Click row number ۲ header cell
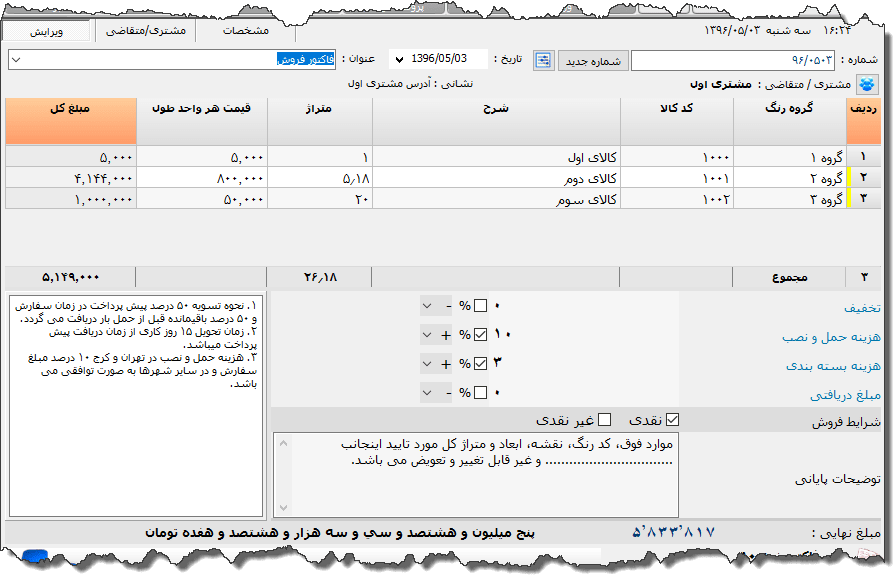The height and width of the screenshot is (575, 893). [864, 178]
